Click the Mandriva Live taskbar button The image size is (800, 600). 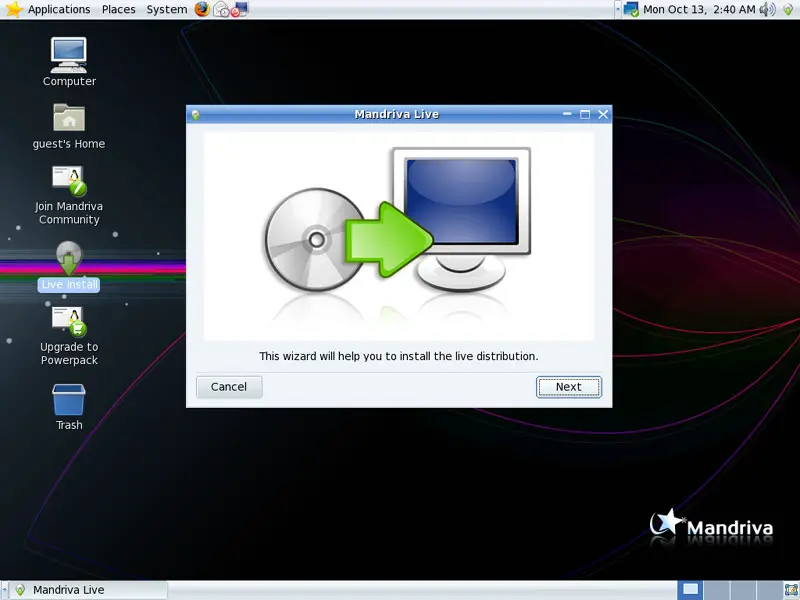89,590
